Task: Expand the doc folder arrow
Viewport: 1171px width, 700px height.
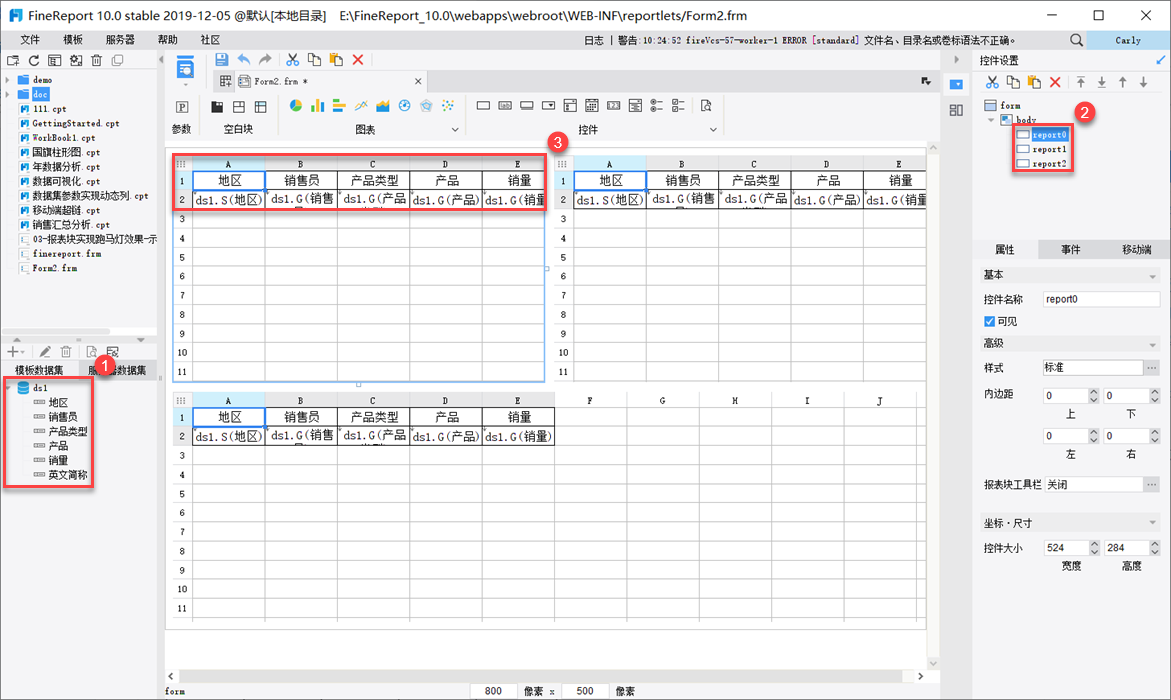Action: point(7,94)
